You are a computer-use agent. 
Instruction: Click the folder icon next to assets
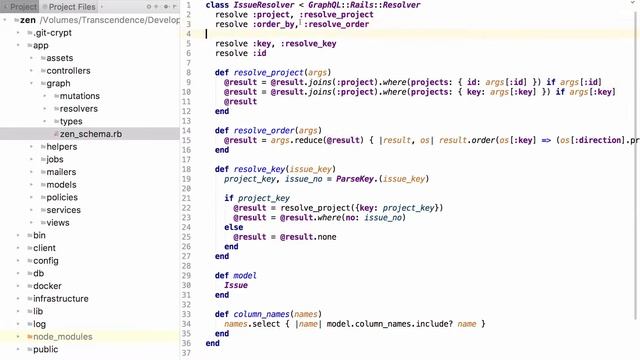(x=43, y=58)
